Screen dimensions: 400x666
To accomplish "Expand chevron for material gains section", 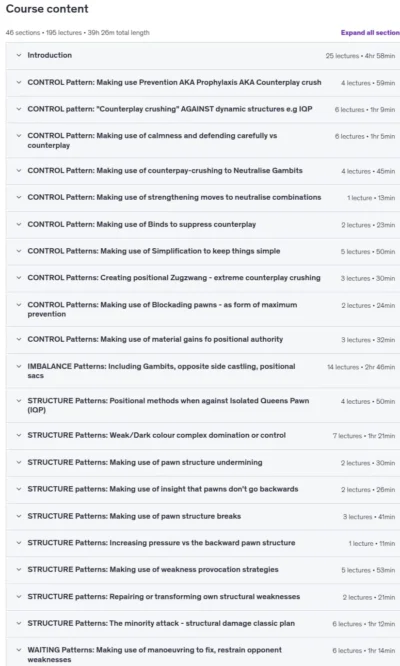I will coord(19,339).
